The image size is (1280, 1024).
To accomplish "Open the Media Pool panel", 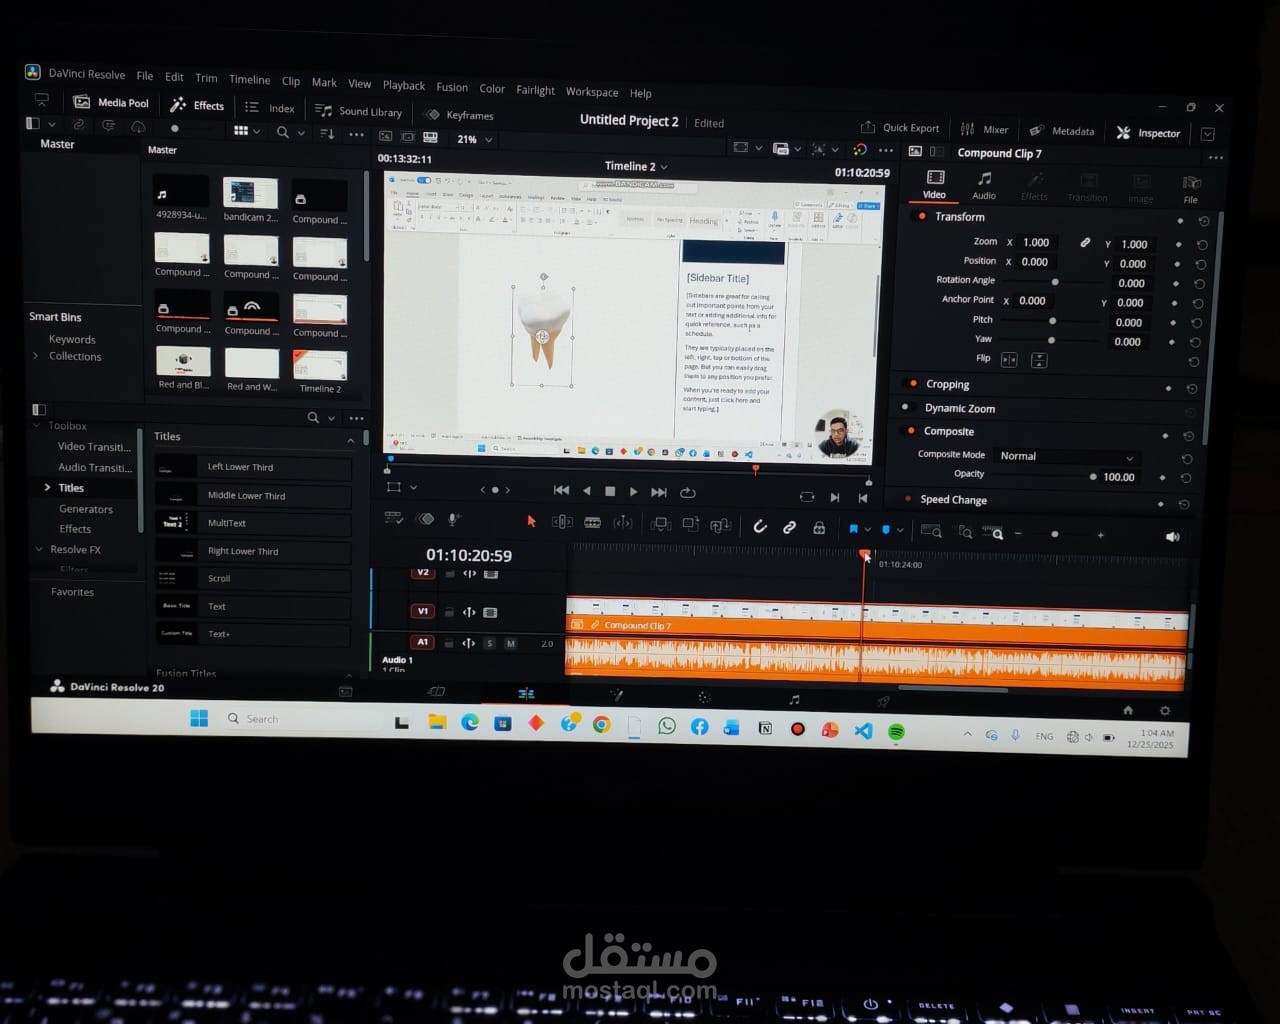I will (x=111, y=102).
